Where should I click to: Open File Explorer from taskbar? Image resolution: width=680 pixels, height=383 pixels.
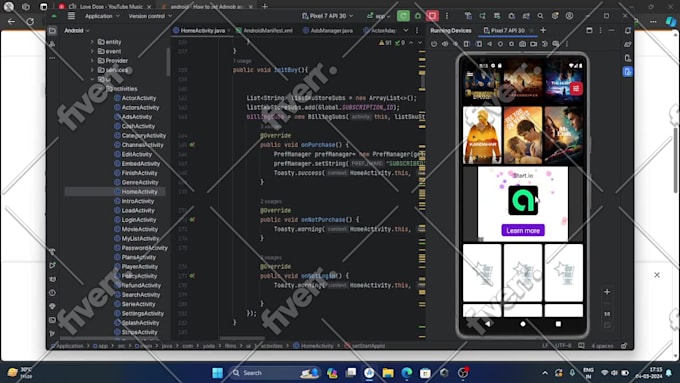click(x=388, y=373)
